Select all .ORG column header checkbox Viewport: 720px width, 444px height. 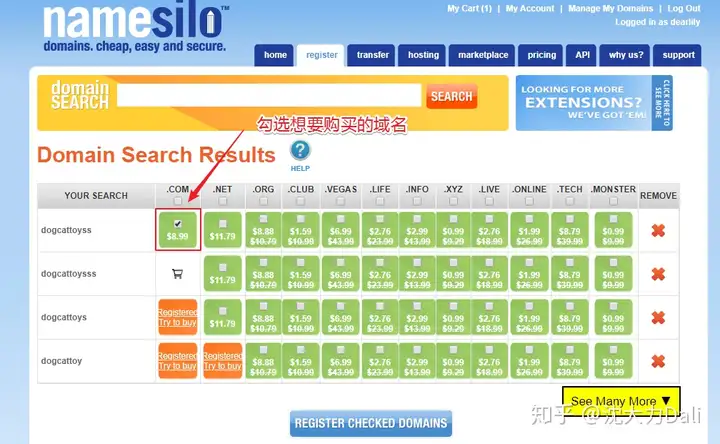(x=263, y=201)
